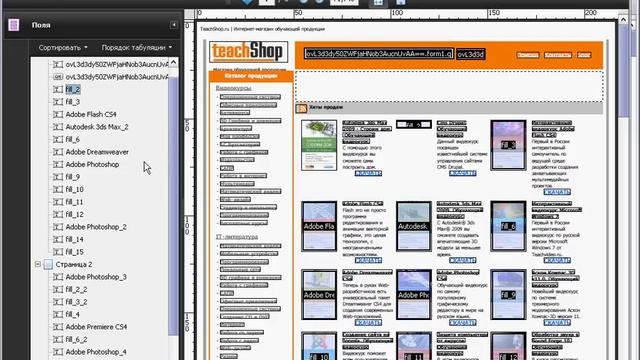Open the Сортировать dropdown
Screen dimensions: 640x360
click(63, 47)
